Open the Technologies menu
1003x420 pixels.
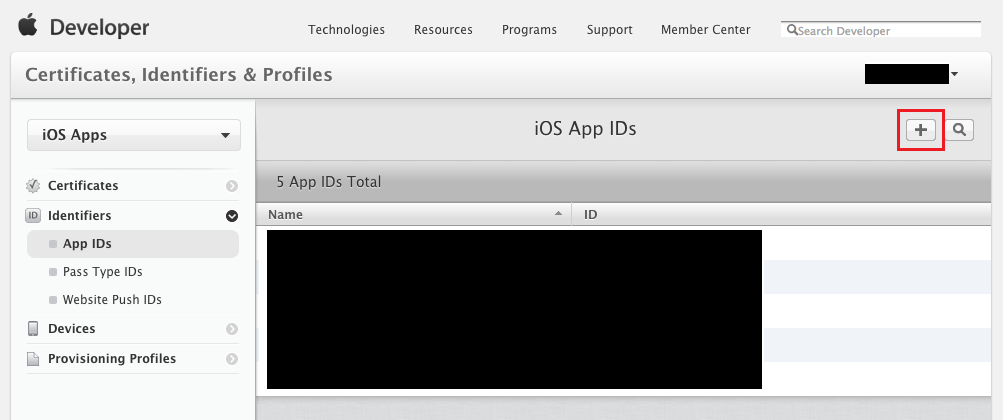tap(346, 30)
